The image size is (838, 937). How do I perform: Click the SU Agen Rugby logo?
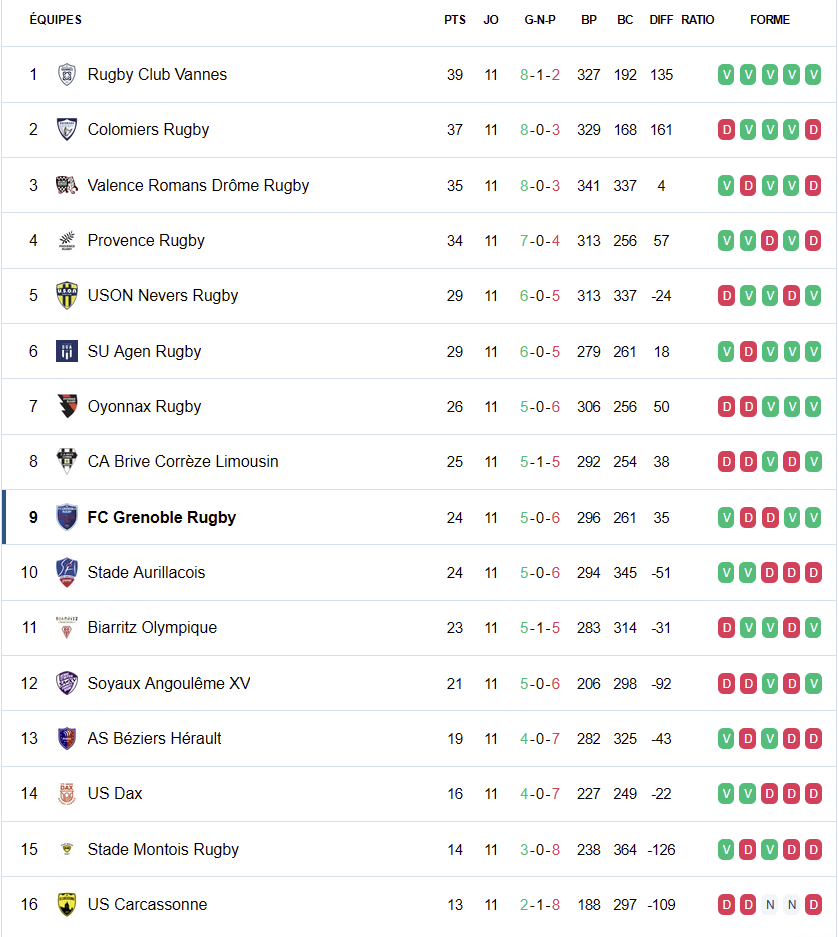click(67, 351)
